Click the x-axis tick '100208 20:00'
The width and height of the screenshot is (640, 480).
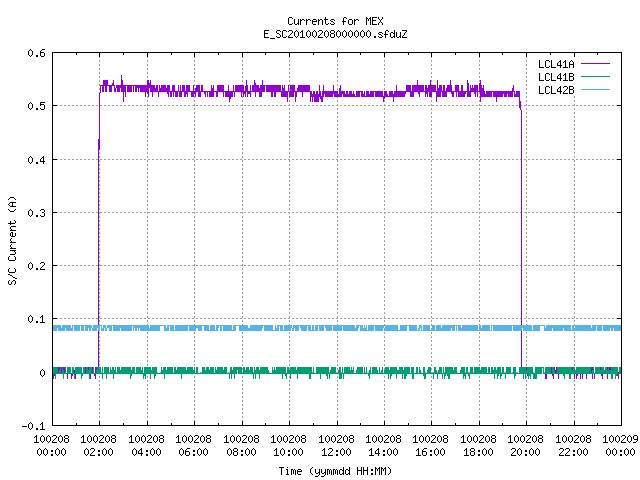pos(526,445)
